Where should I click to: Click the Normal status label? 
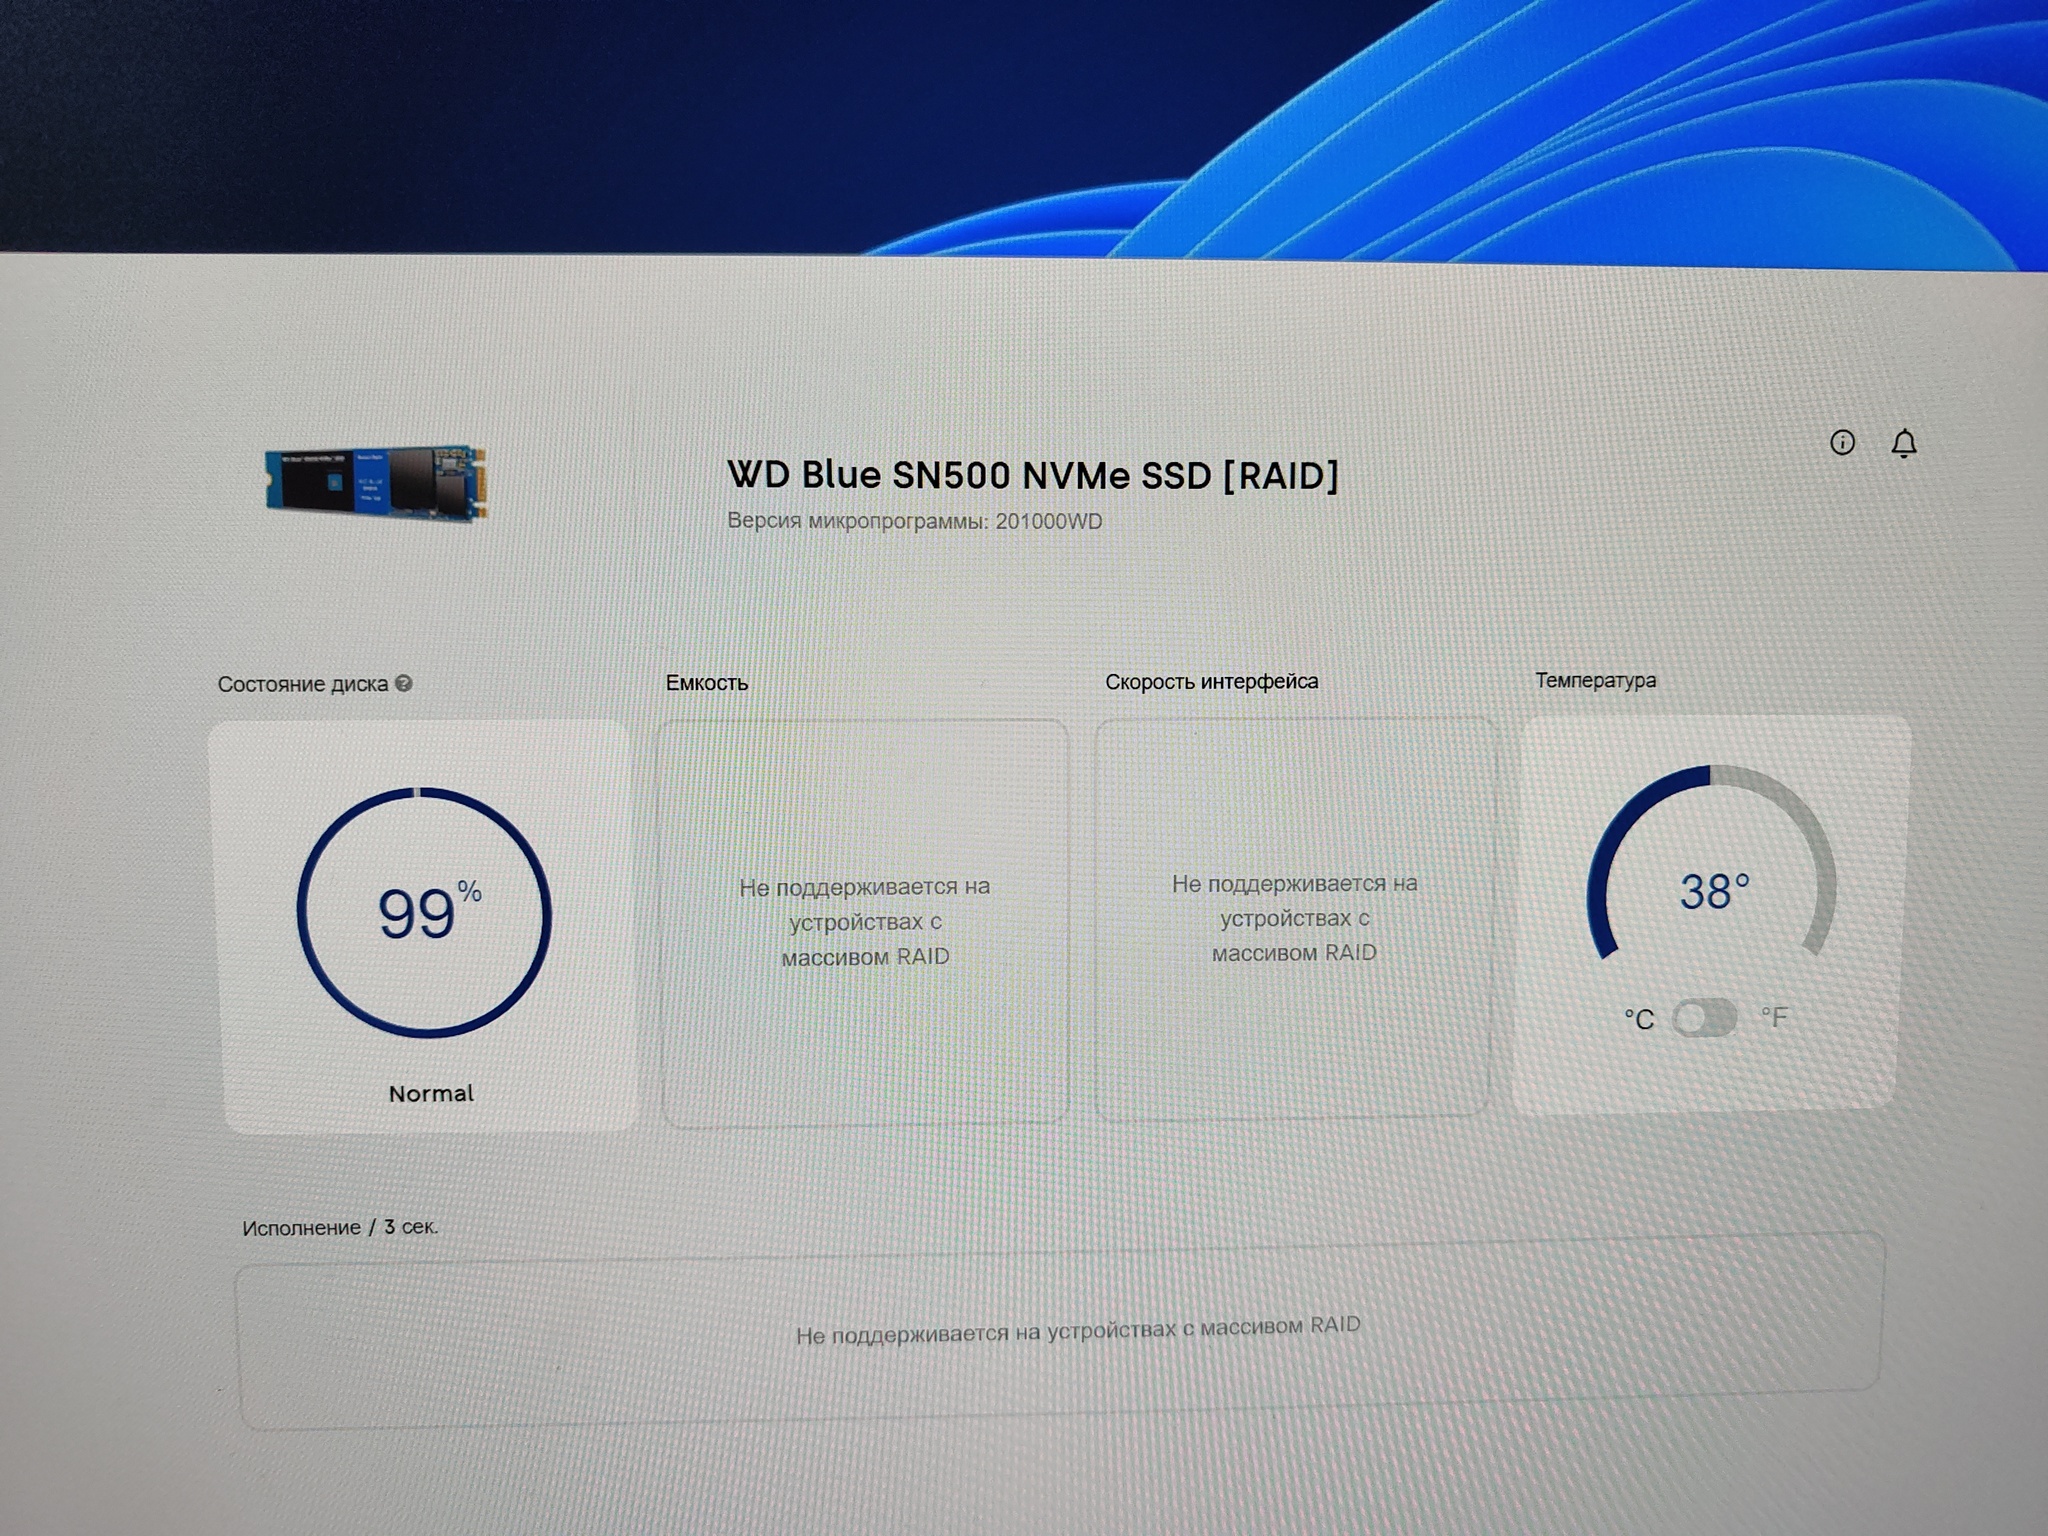[431, 1093]
